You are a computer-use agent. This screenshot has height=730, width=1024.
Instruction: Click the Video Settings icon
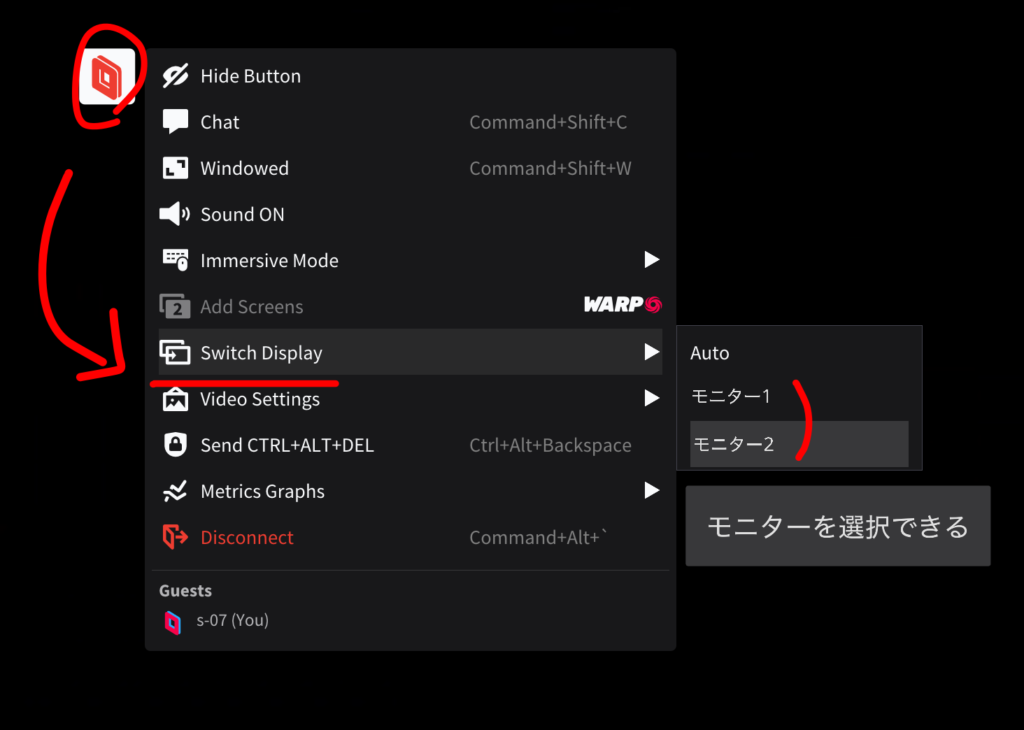coord(176,399)
